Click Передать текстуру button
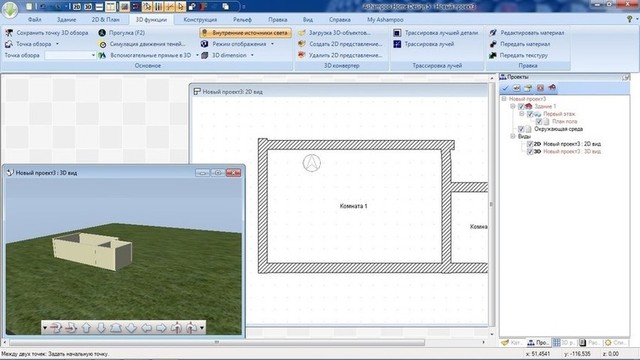The image size is (640, 360). click(519, 55)
